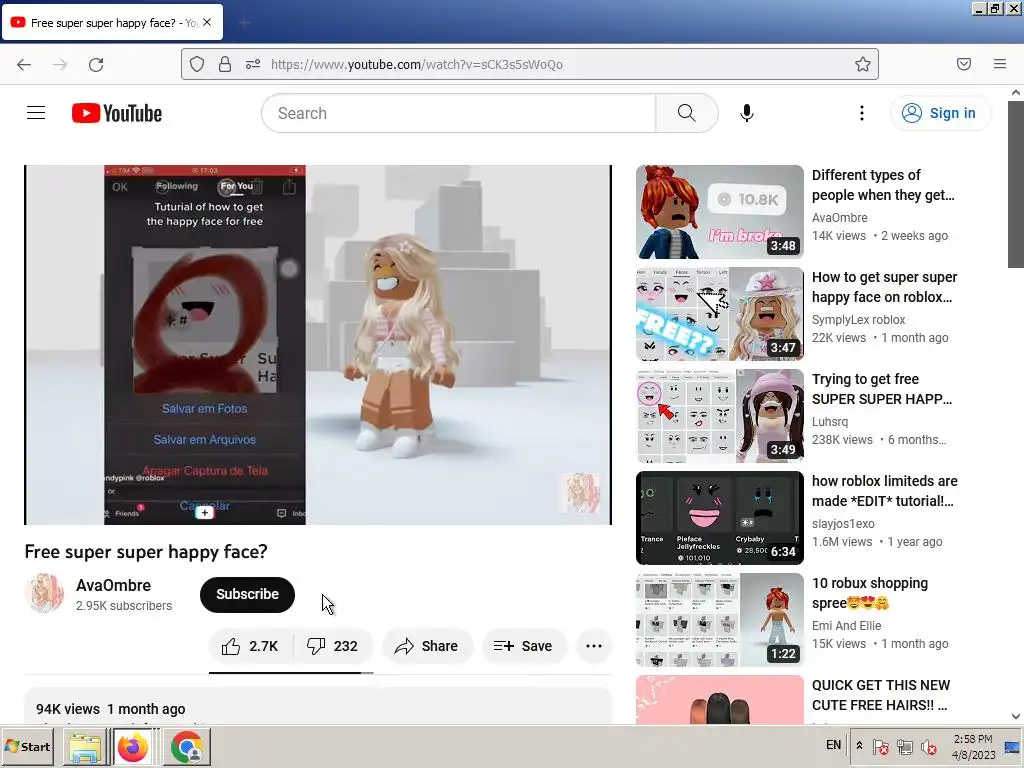Open 'Trying to get free SUPER SUPER HAPP' thumbnail
Image resolution: width=1024 pixels, height=768 pixels.
point(720,415)
